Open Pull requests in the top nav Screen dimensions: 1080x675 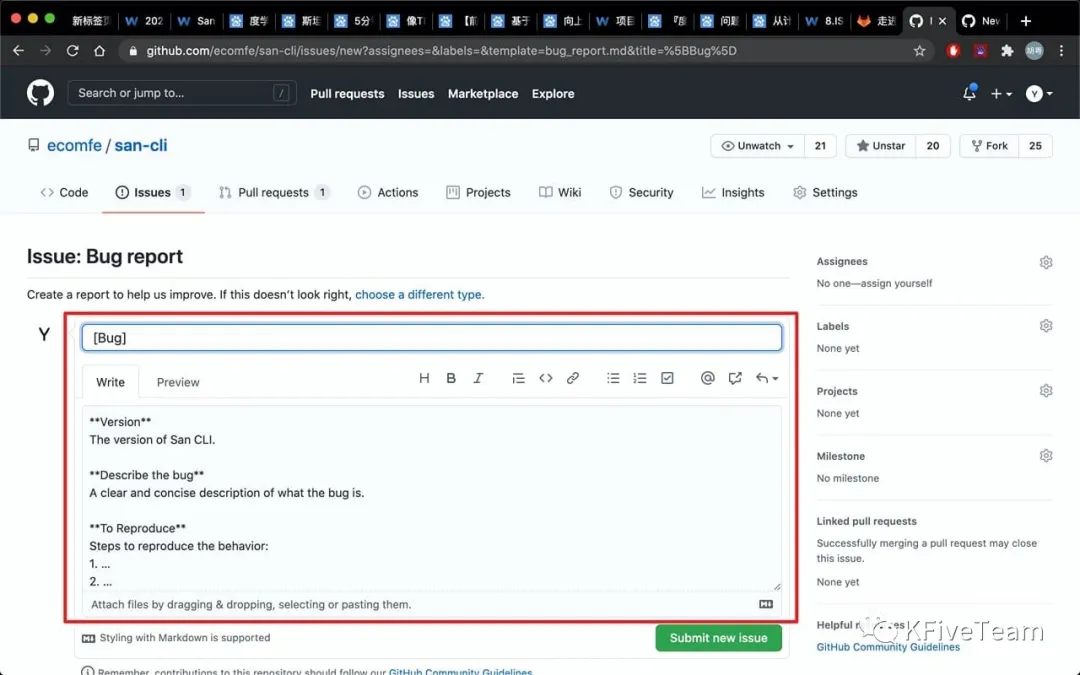tap(347, 94)
